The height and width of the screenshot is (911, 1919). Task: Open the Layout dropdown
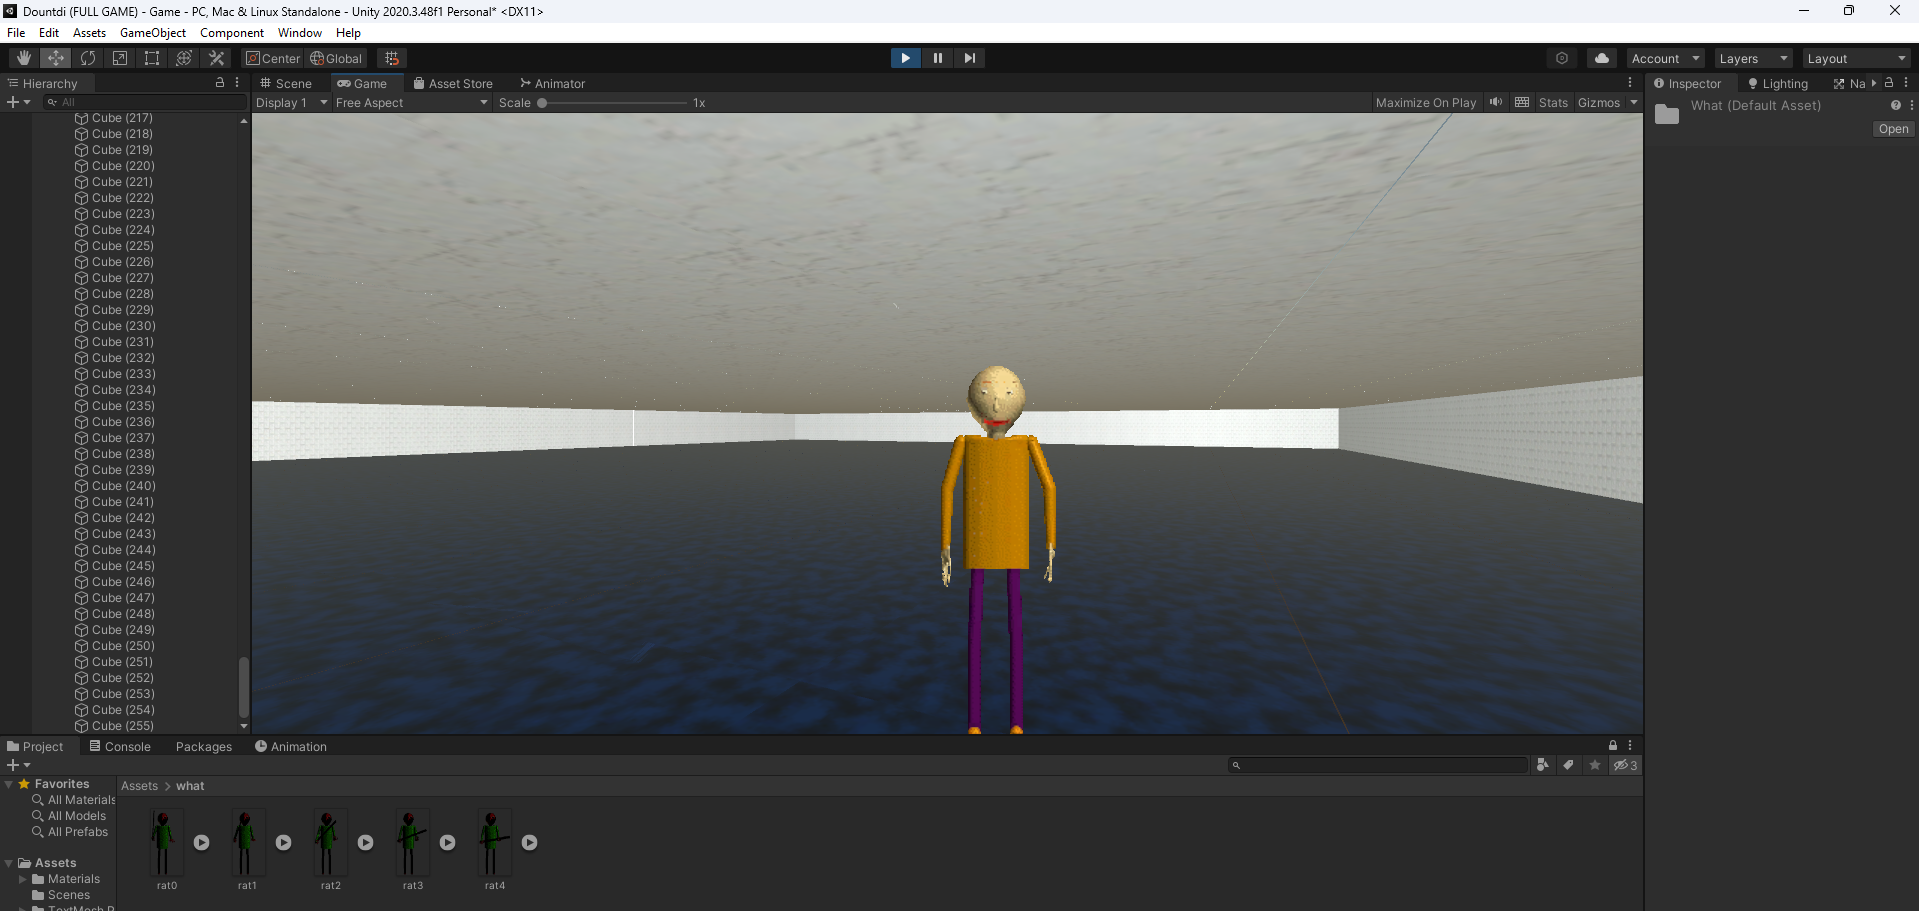1857,58
